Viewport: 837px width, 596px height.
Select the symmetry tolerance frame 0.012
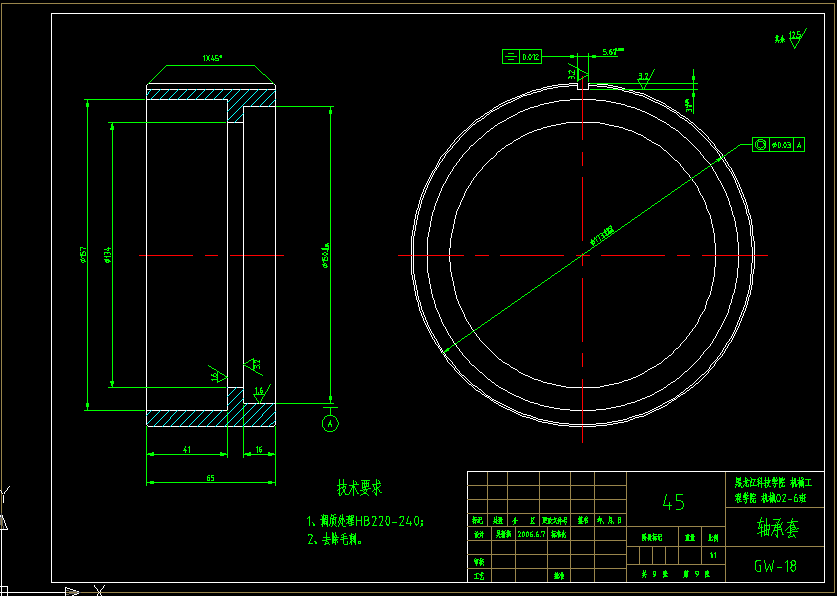(522, 56)
